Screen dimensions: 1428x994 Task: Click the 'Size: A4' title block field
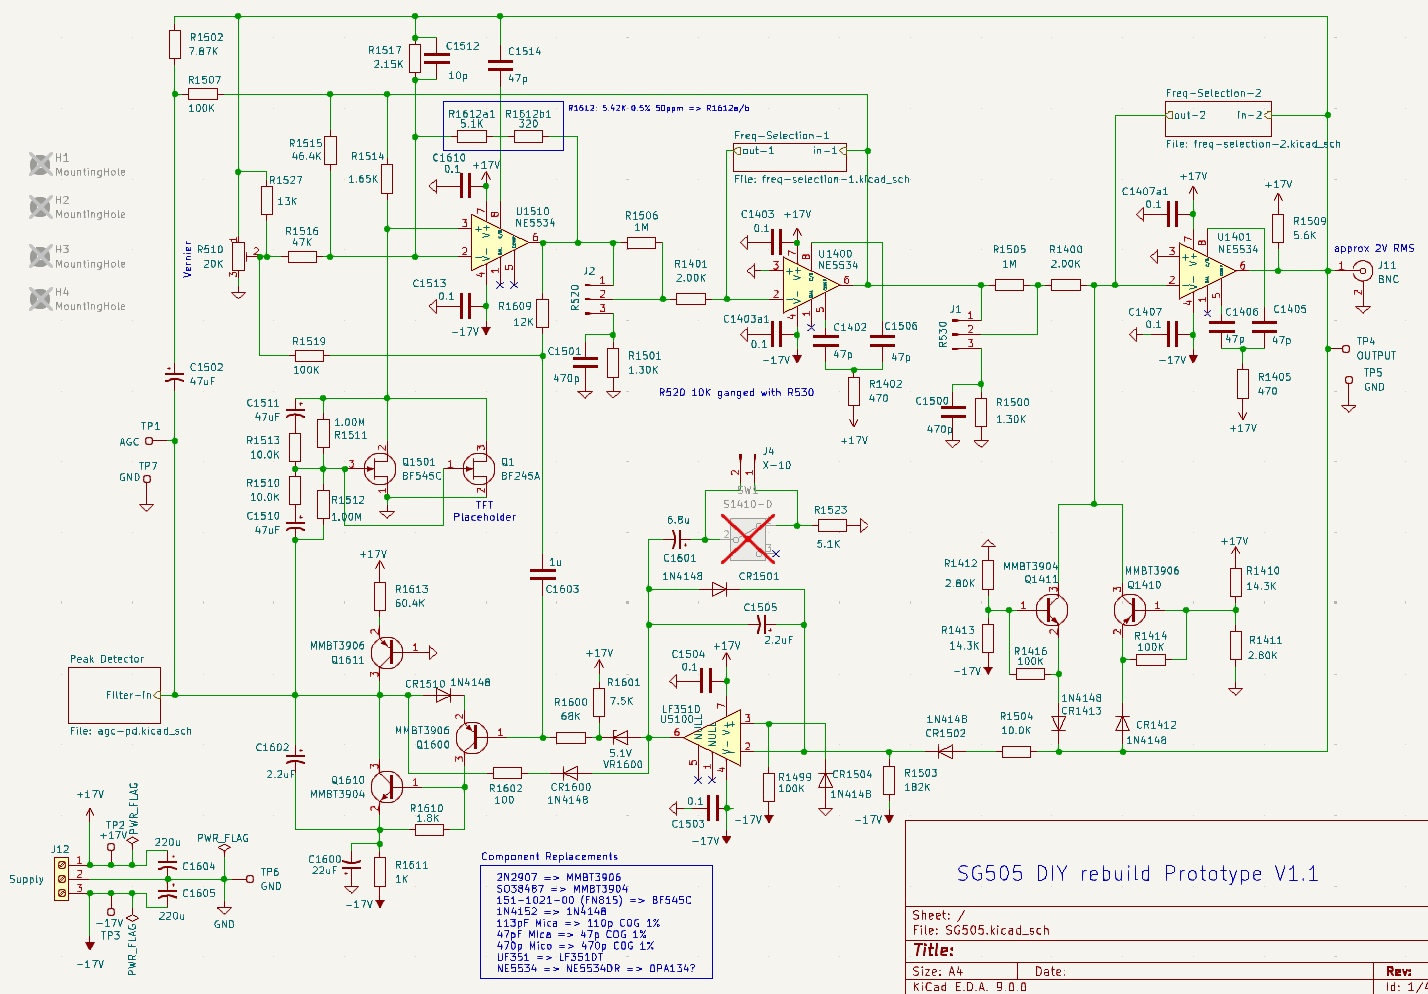(937, 971)
